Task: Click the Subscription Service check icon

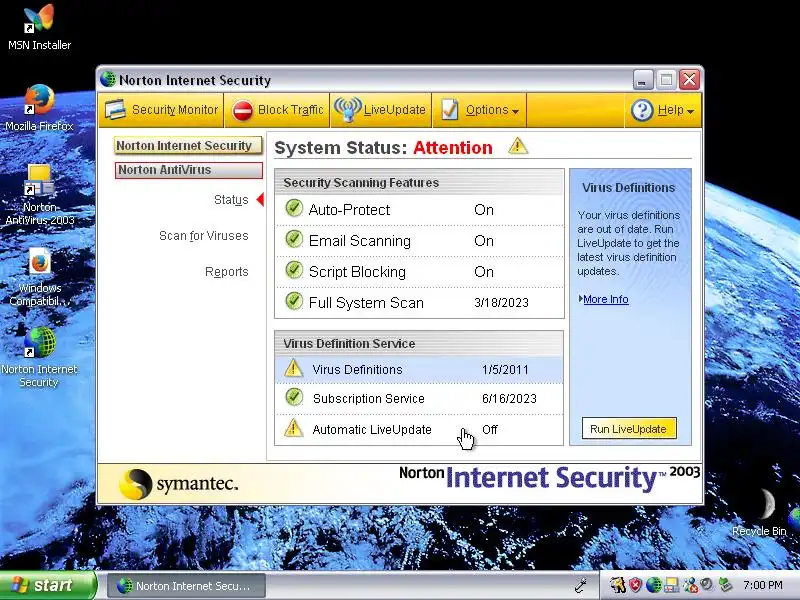Action: (x=294, y=397)
